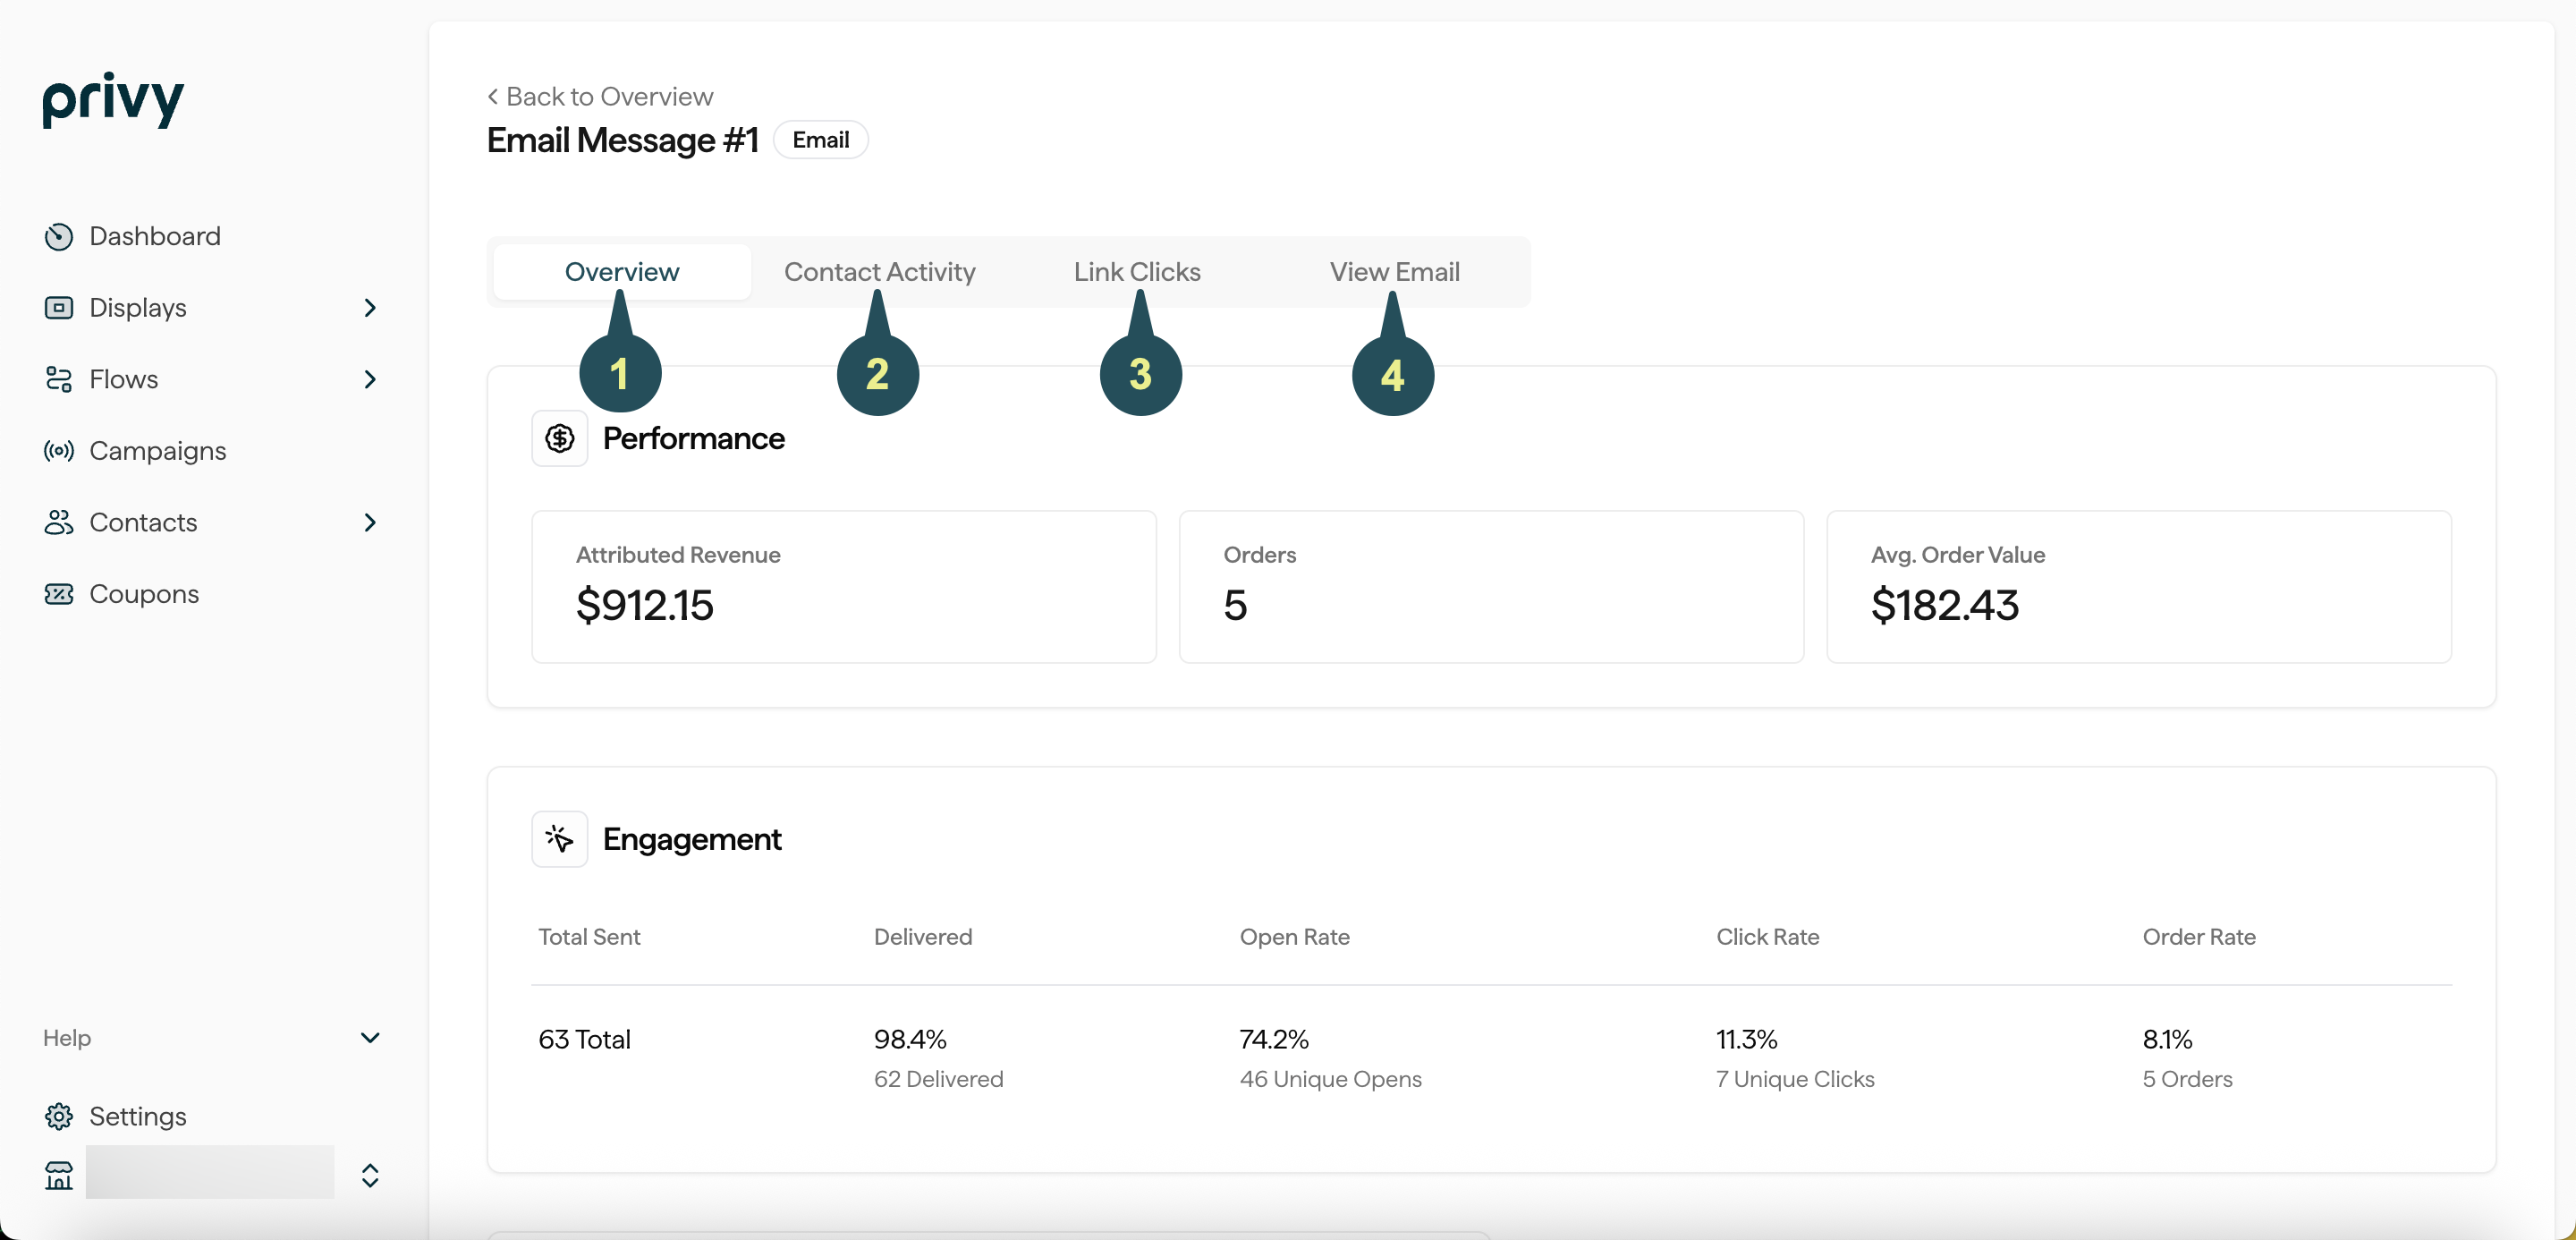This screenshot has width=2576, height=1240.
Task: Click the Privy logo
Action: [113, 99]
